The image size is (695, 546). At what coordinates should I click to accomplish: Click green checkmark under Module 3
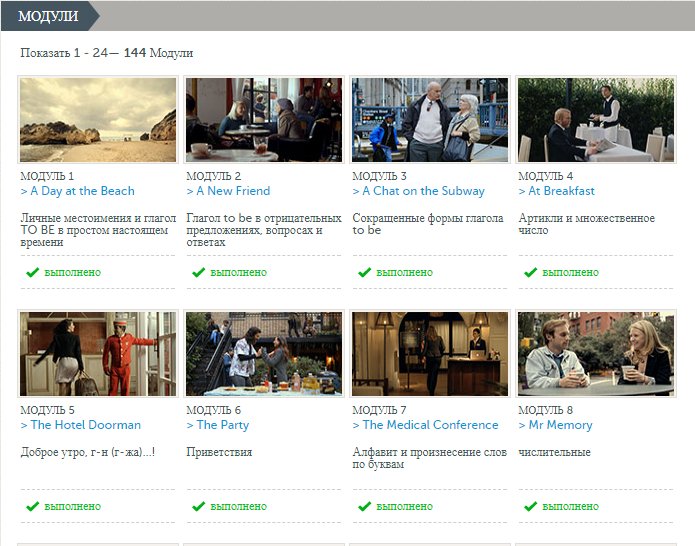tap(364, 272)
